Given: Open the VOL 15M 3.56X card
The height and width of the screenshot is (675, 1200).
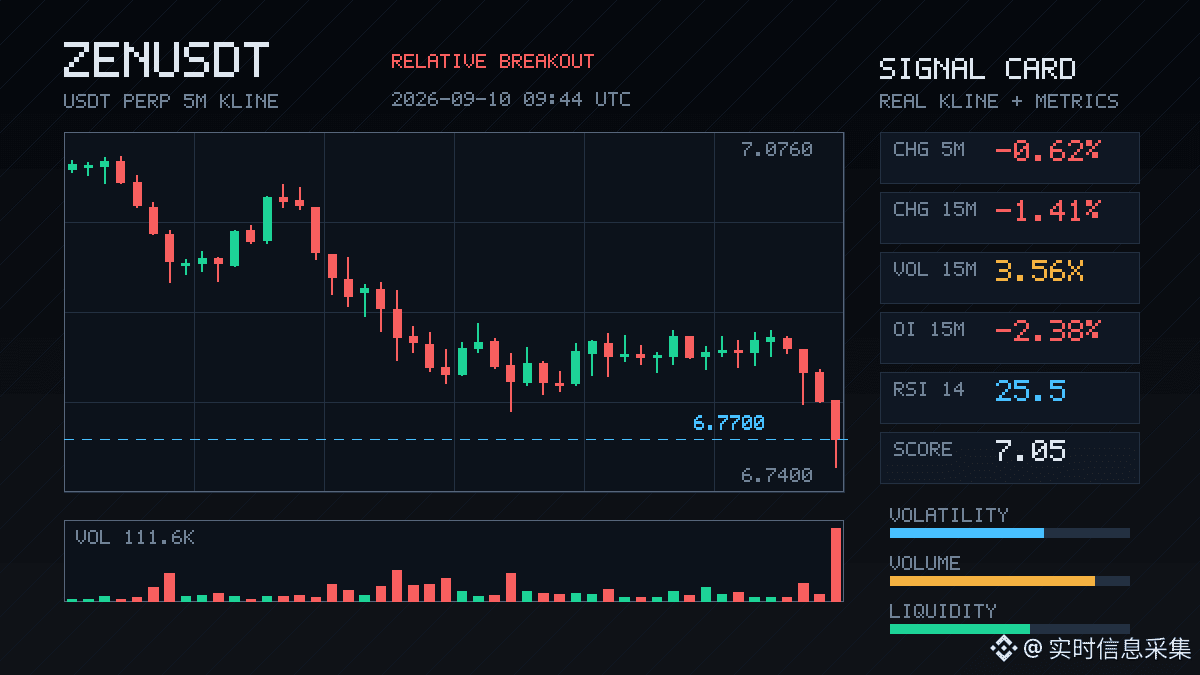Looking at the screenshot, I should tap(1009, 277).
